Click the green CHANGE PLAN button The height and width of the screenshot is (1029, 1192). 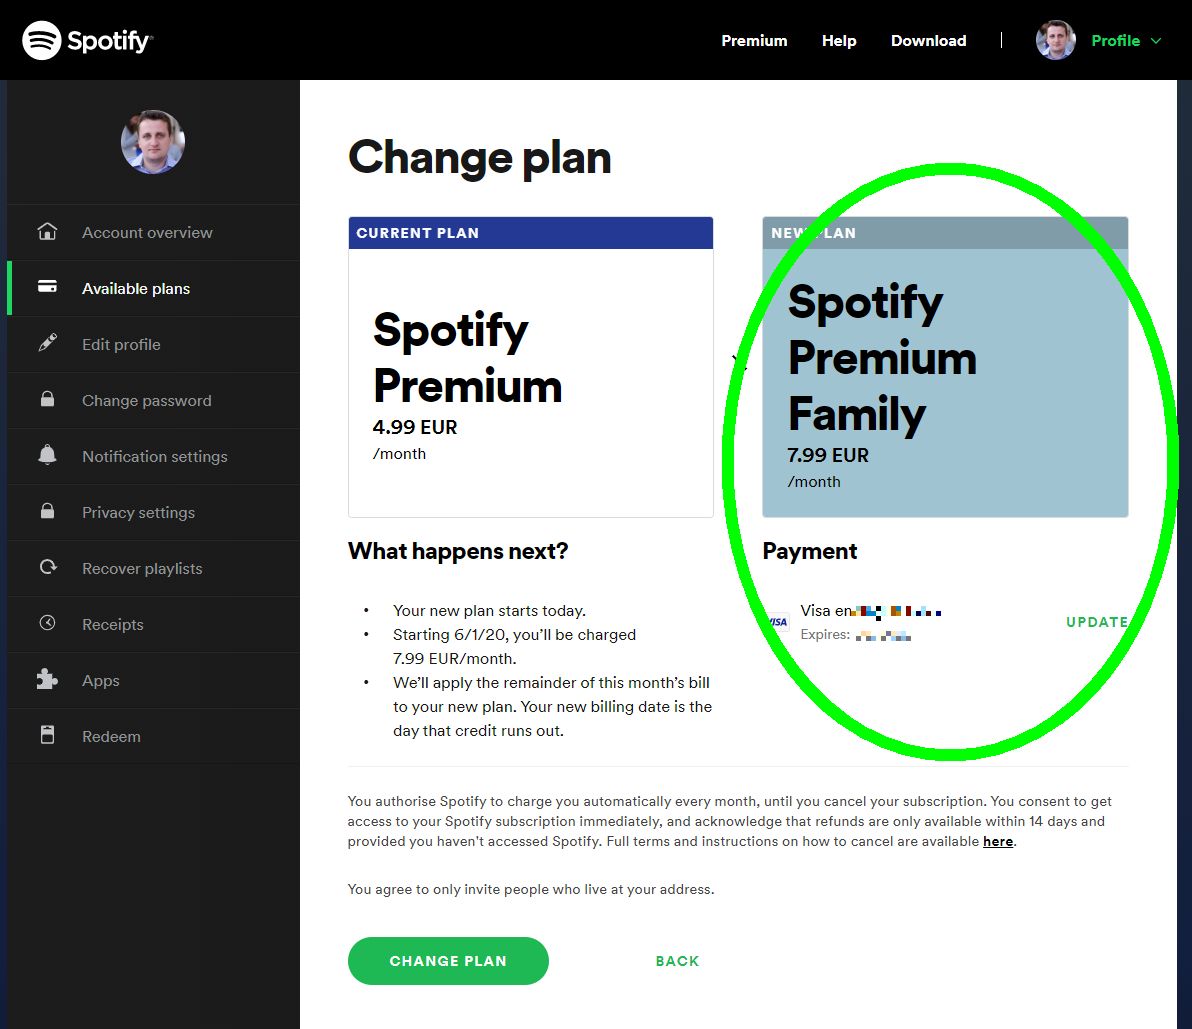(x=448, y=961)
